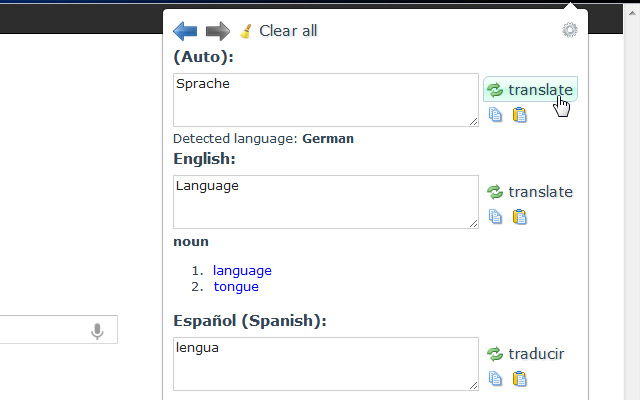Copy the Sprache source text

click(496, 115)
